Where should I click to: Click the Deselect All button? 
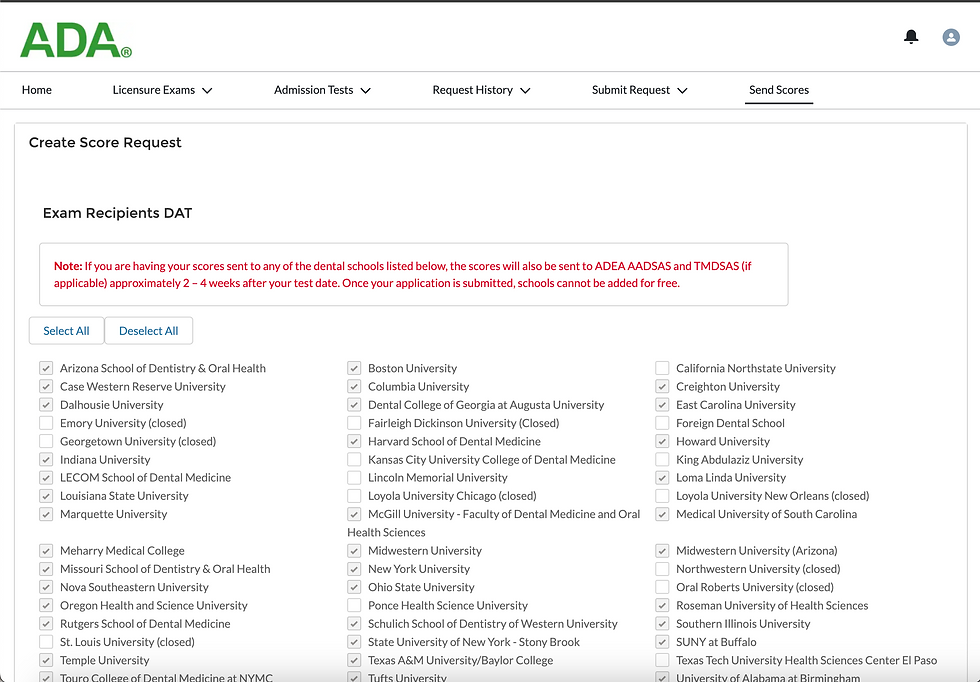(148, 330)
